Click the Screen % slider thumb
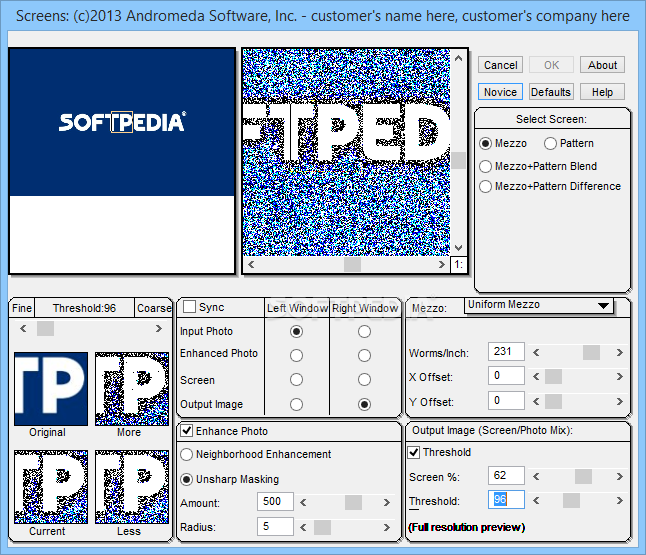Viewport: 646px width, 555px height. point(583,477)
